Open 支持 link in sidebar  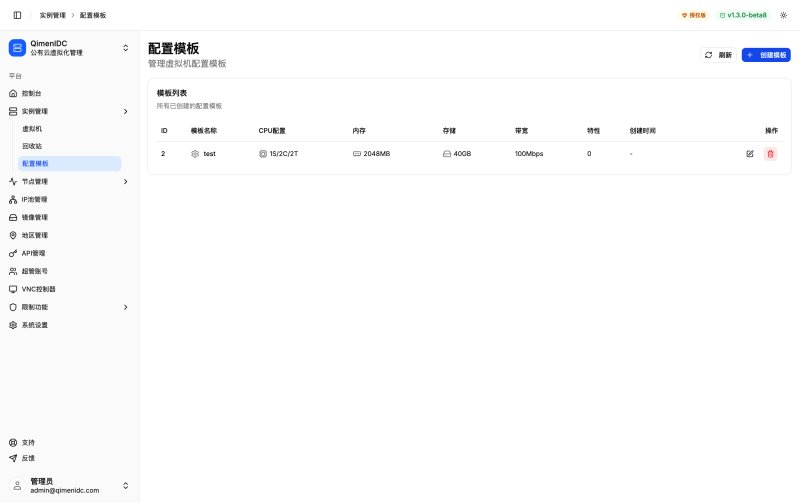(68, 442)
